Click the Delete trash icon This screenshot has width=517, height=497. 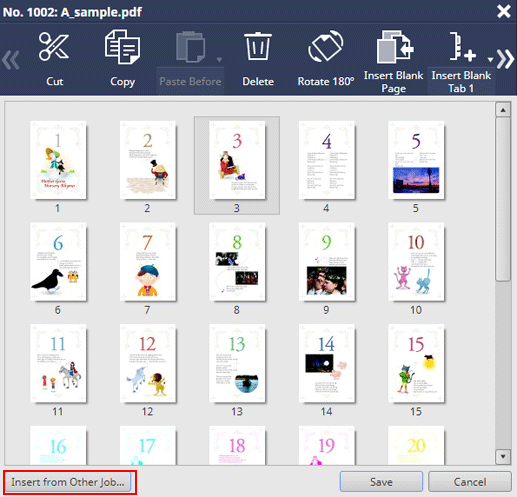tap(258, 46)
